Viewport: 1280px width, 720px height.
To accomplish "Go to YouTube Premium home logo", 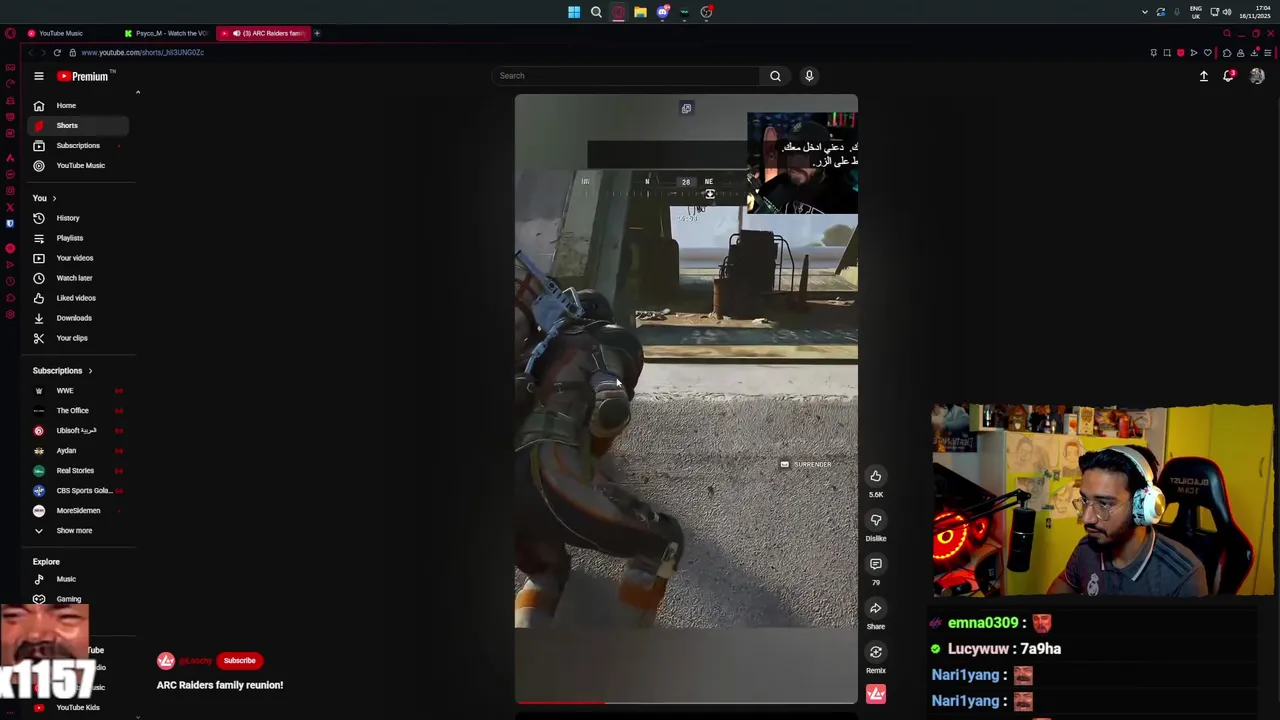I will point(85,76).
